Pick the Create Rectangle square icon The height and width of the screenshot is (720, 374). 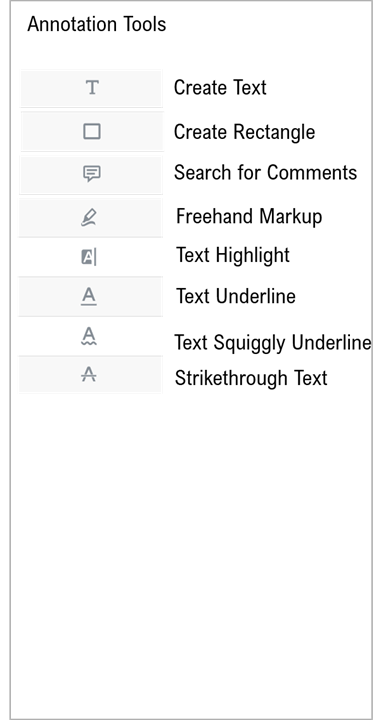click(92, 131)
